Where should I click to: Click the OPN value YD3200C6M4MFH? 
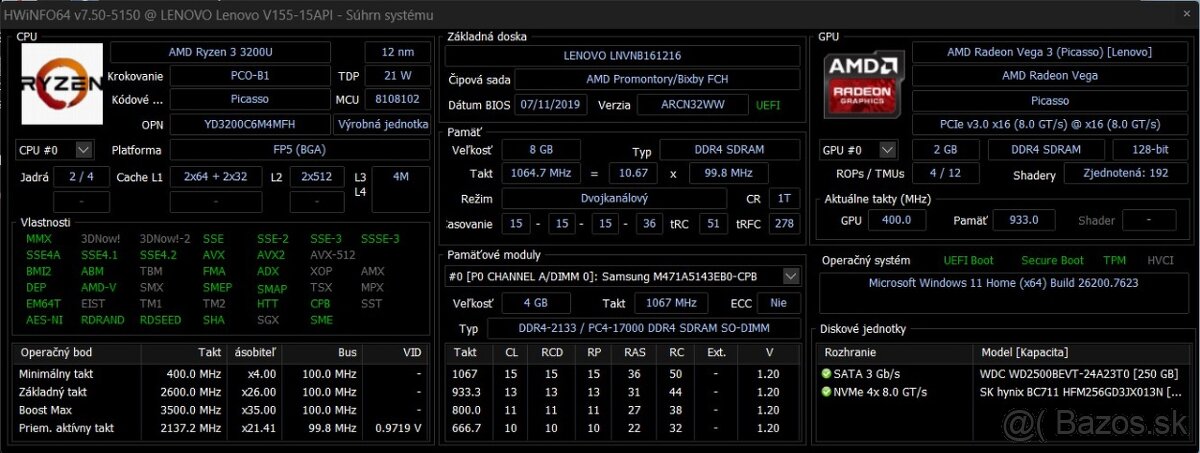click(250, 124)
